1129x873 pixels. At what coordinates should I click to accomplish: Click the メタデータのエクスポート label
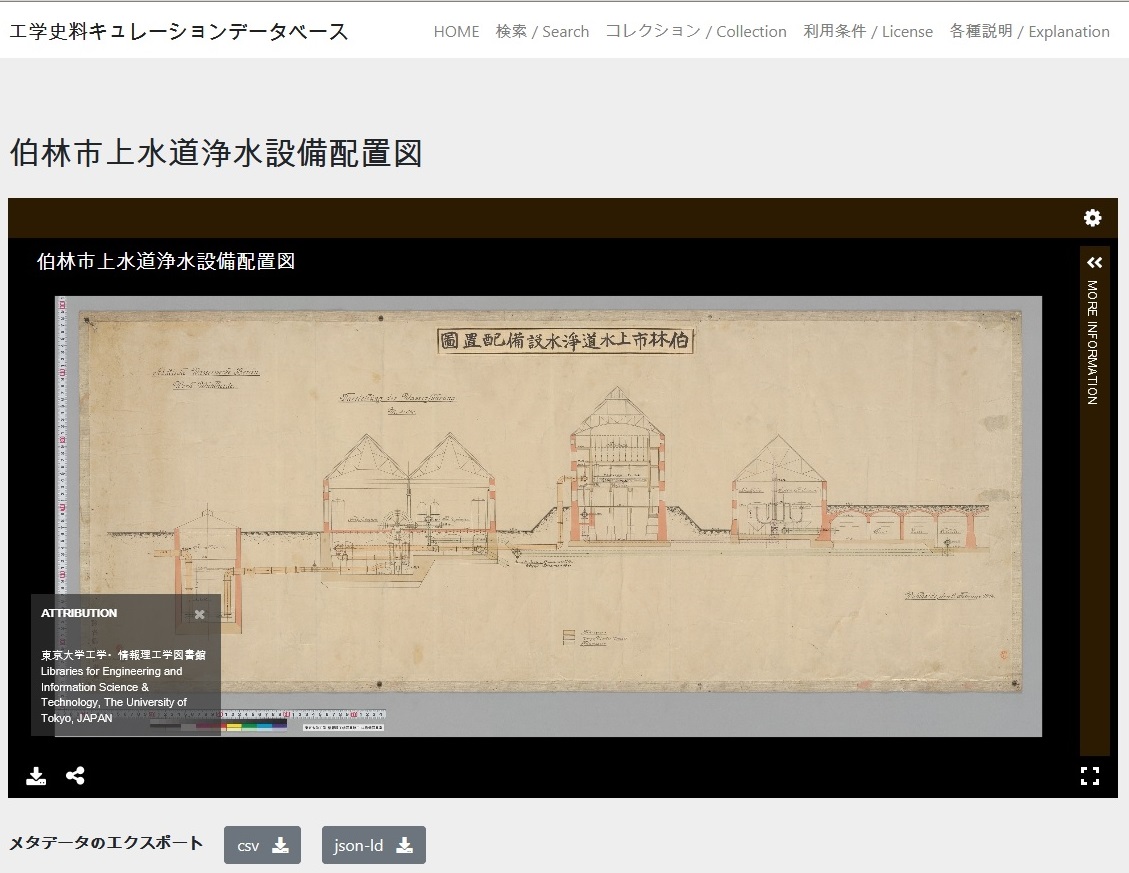click(107, 843)
